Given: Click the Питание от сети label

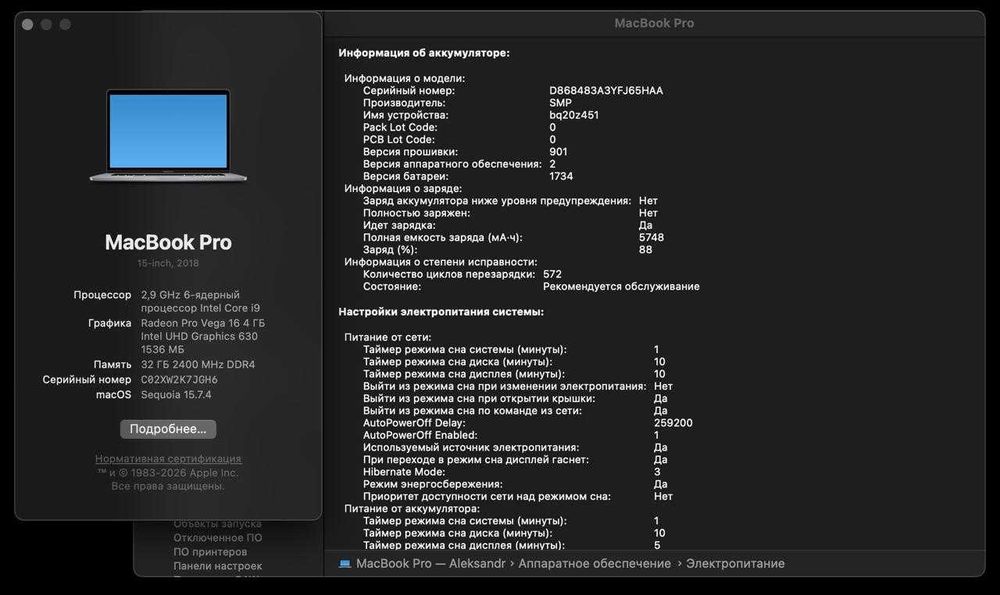Looking at the screenshot, I should tap(388, 337).
